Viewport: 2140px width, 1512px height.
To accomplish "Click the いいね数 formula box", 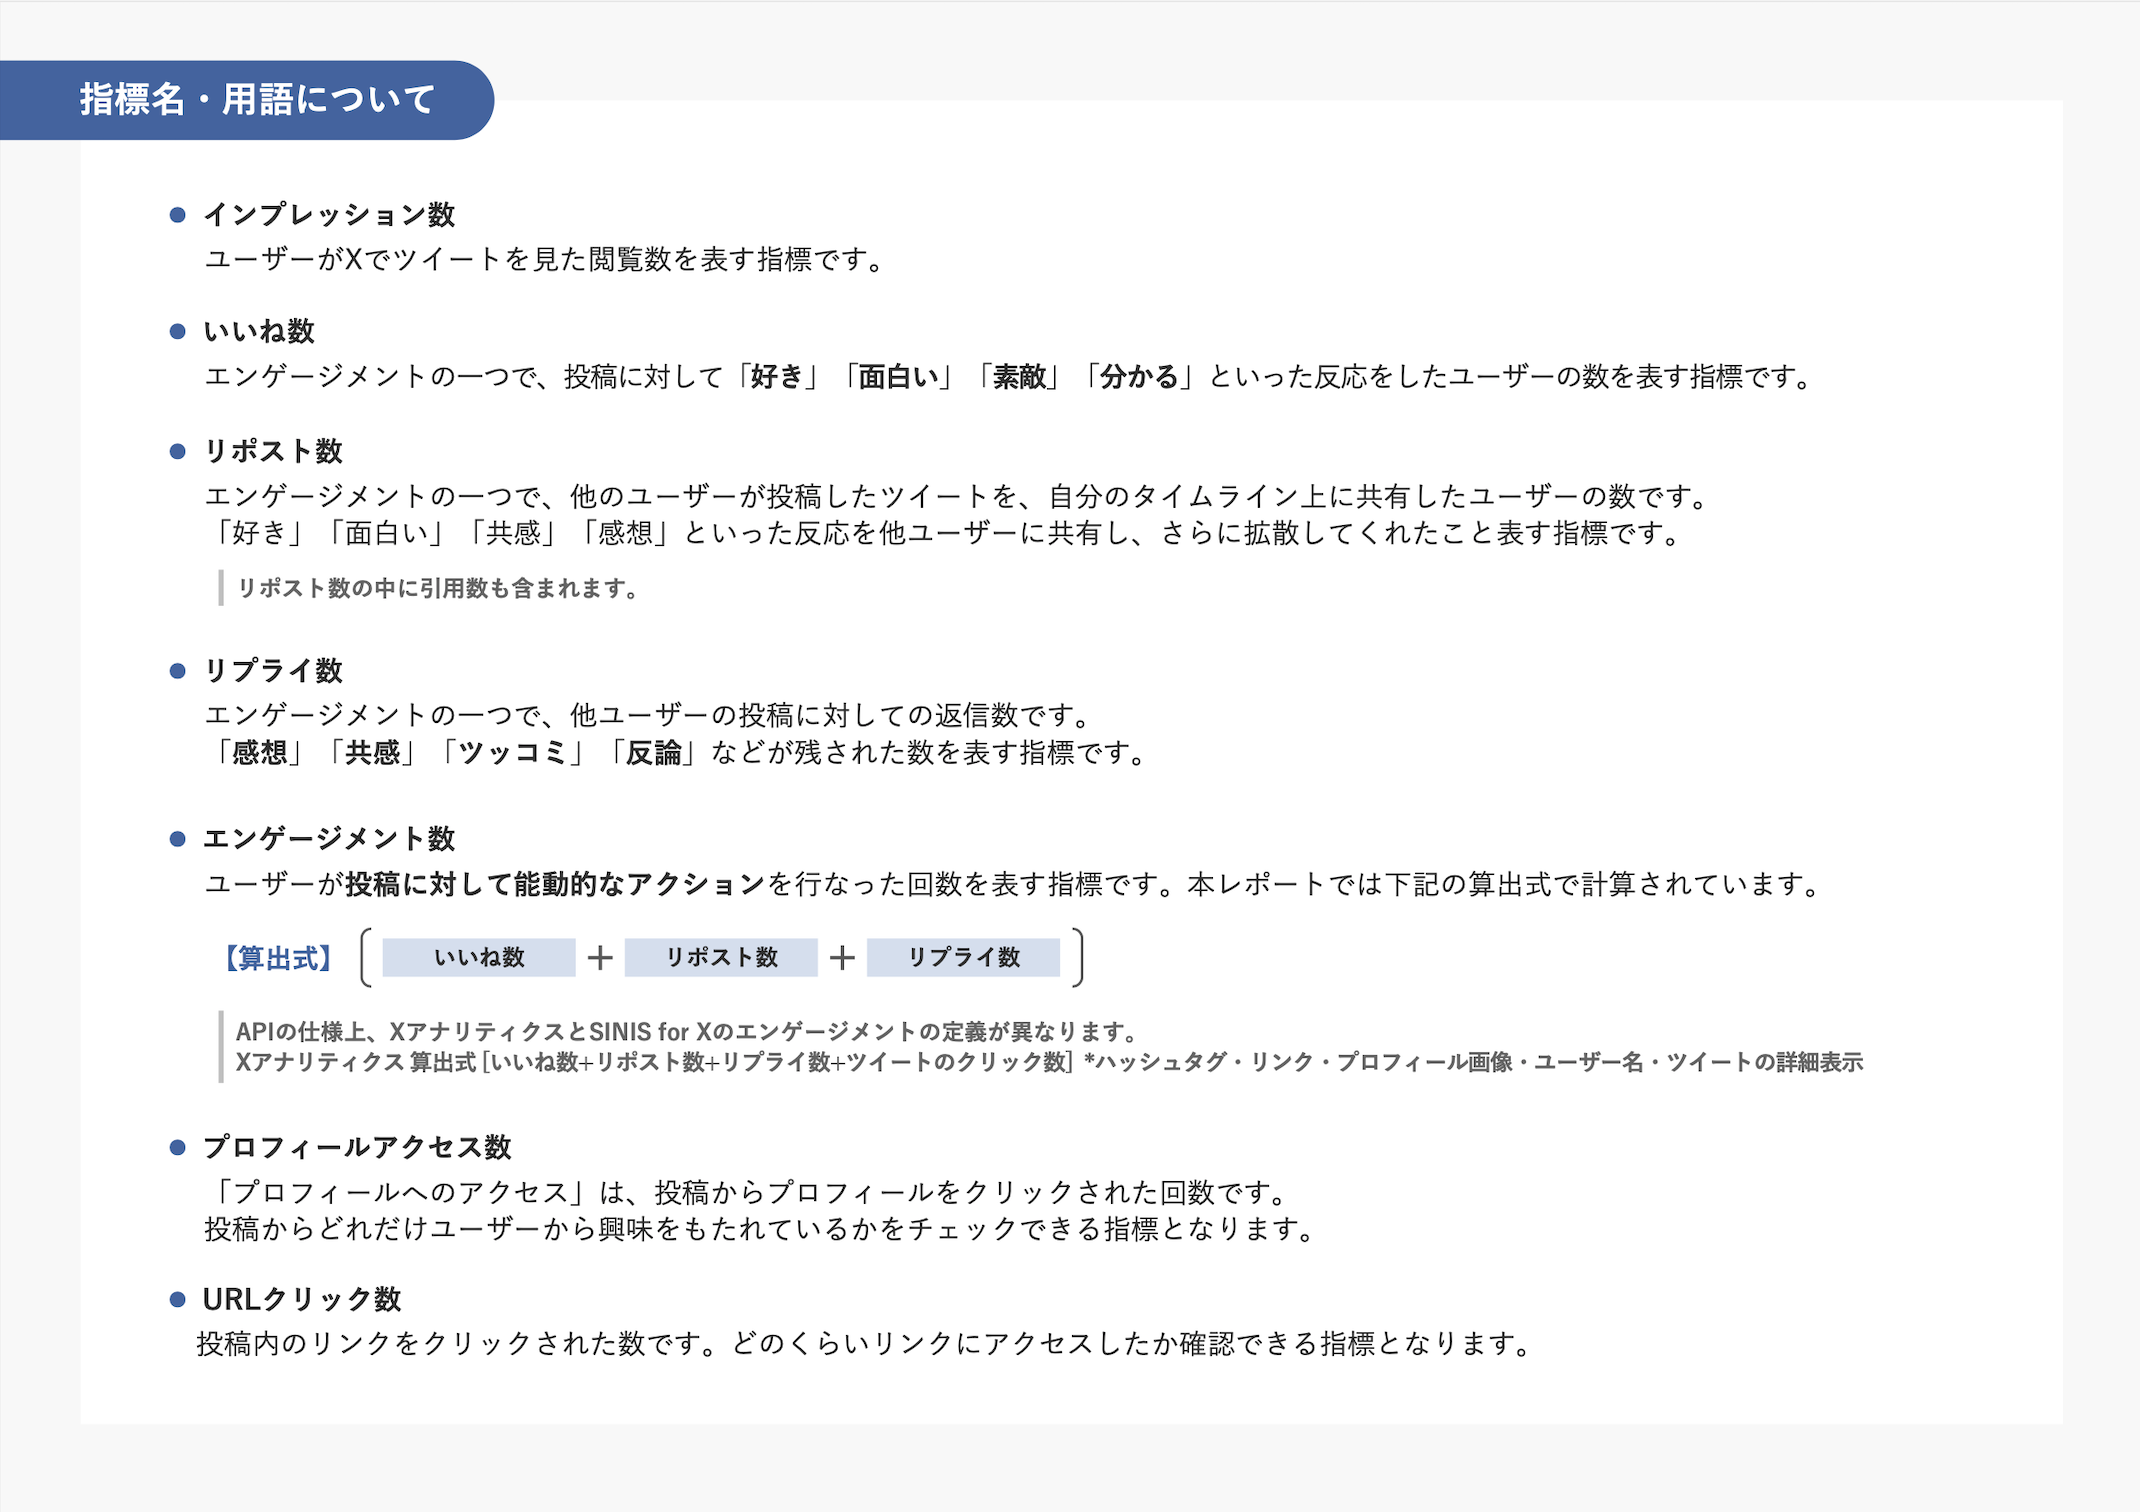I will click(479, 957).
